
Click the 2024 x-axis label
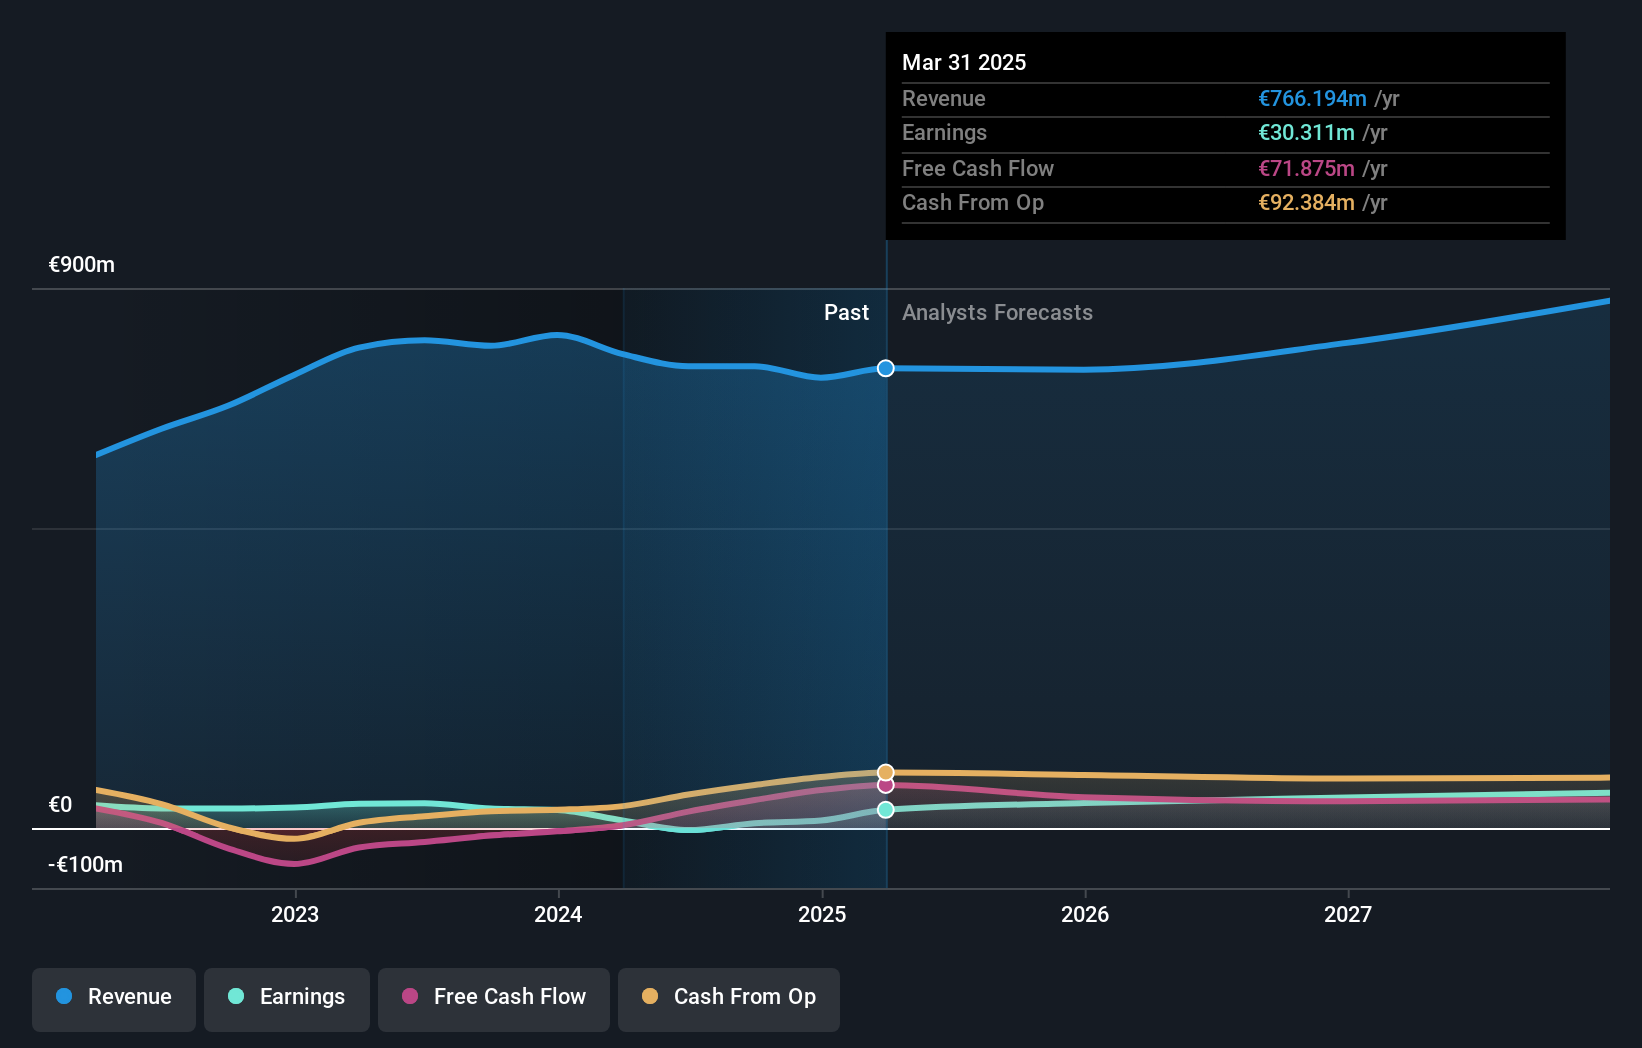(558, 914)
